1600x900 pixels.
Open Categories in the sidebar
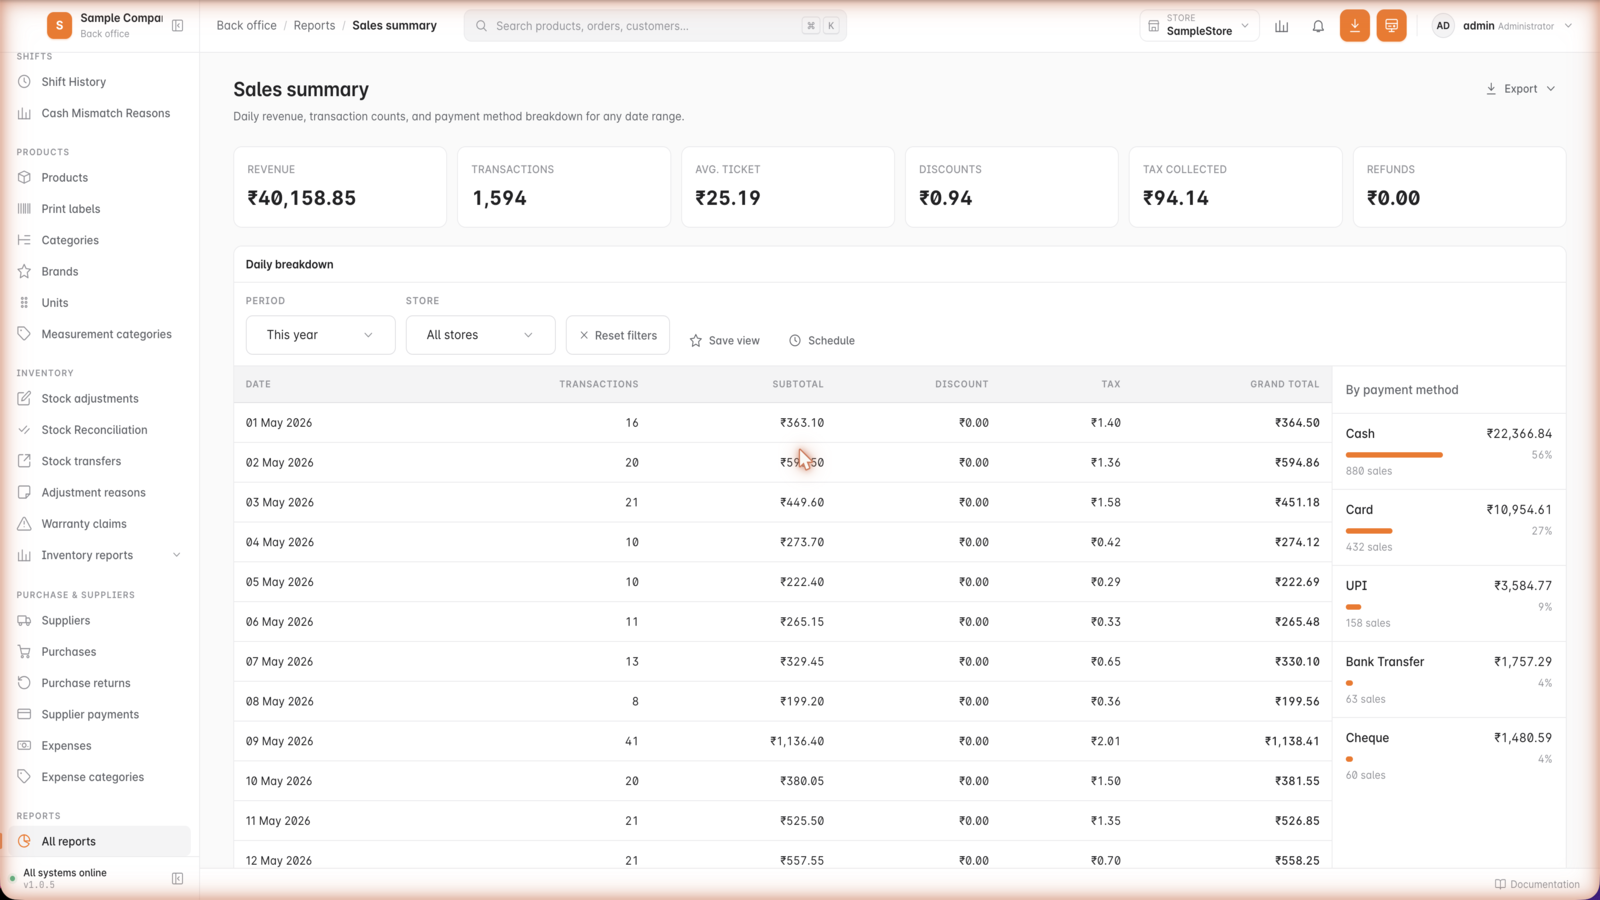click(70, 240)
